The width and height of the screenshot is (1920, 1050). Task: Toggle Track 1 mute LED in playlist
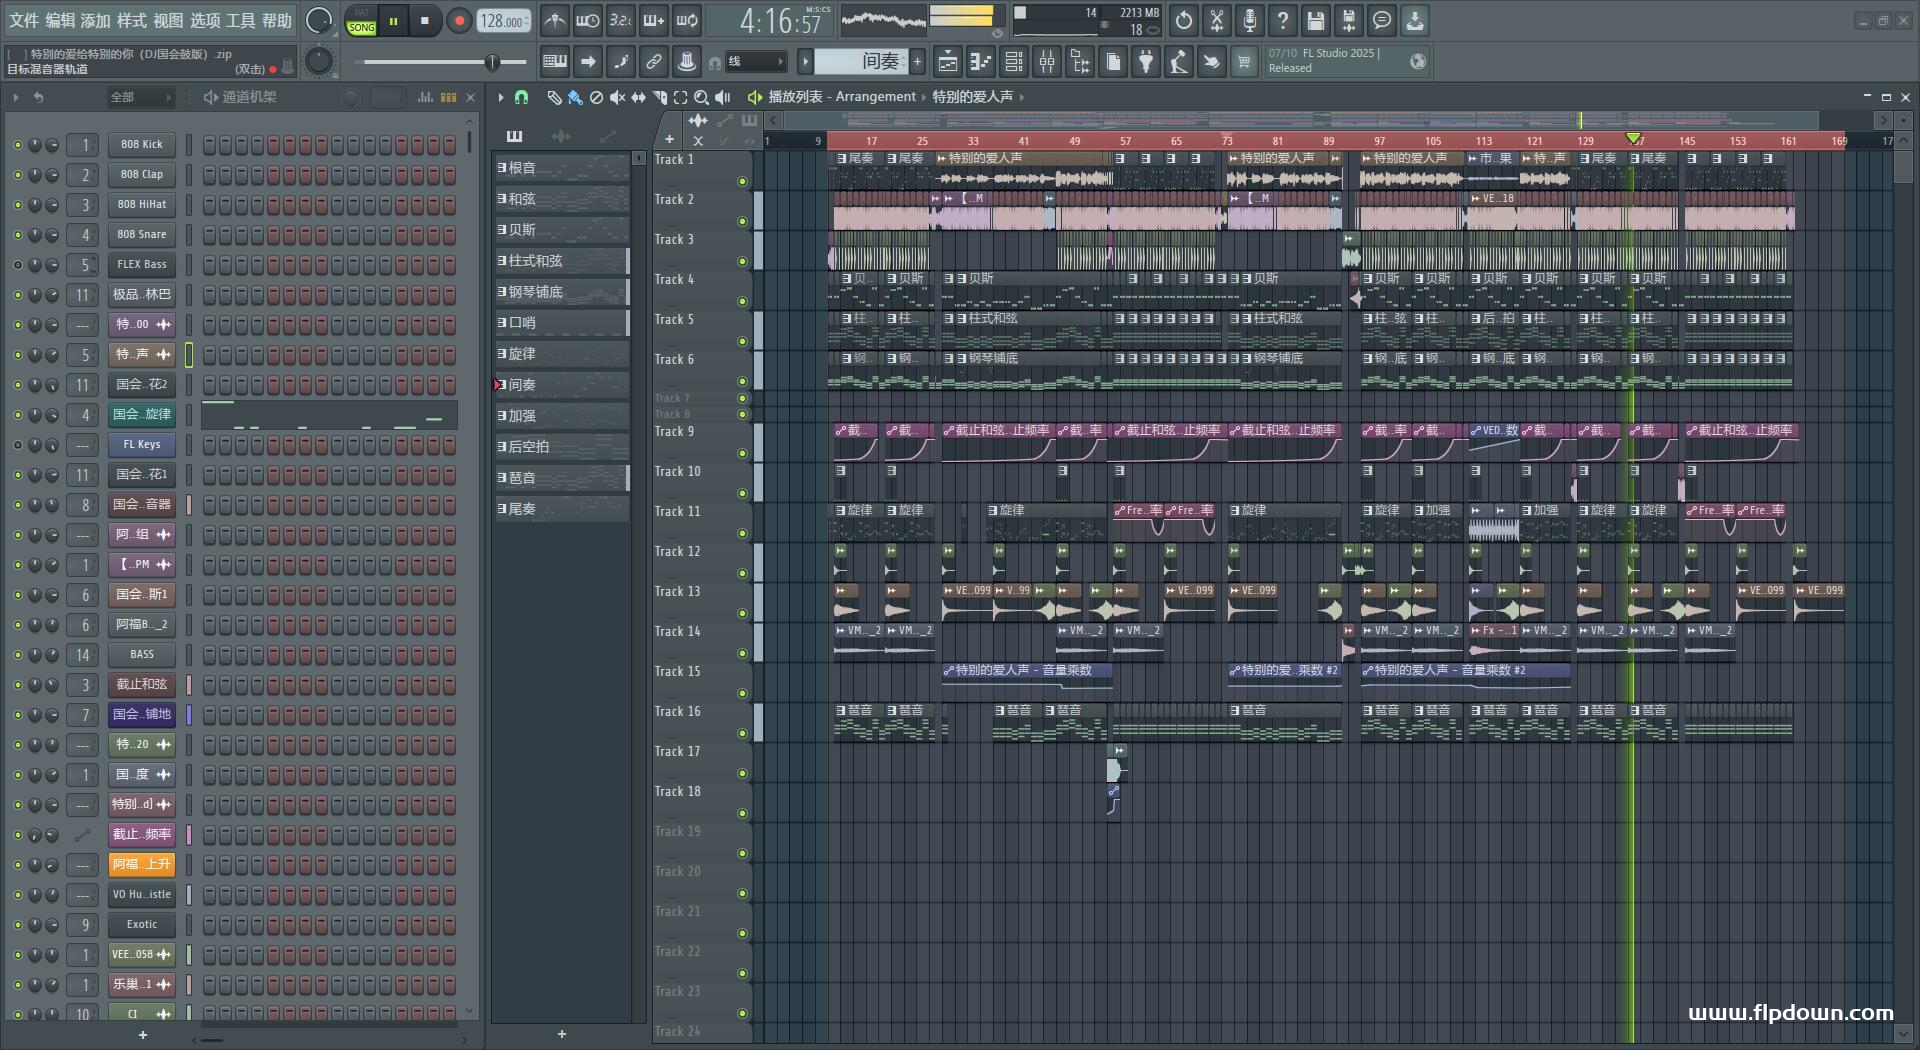(x=742, y=182)
